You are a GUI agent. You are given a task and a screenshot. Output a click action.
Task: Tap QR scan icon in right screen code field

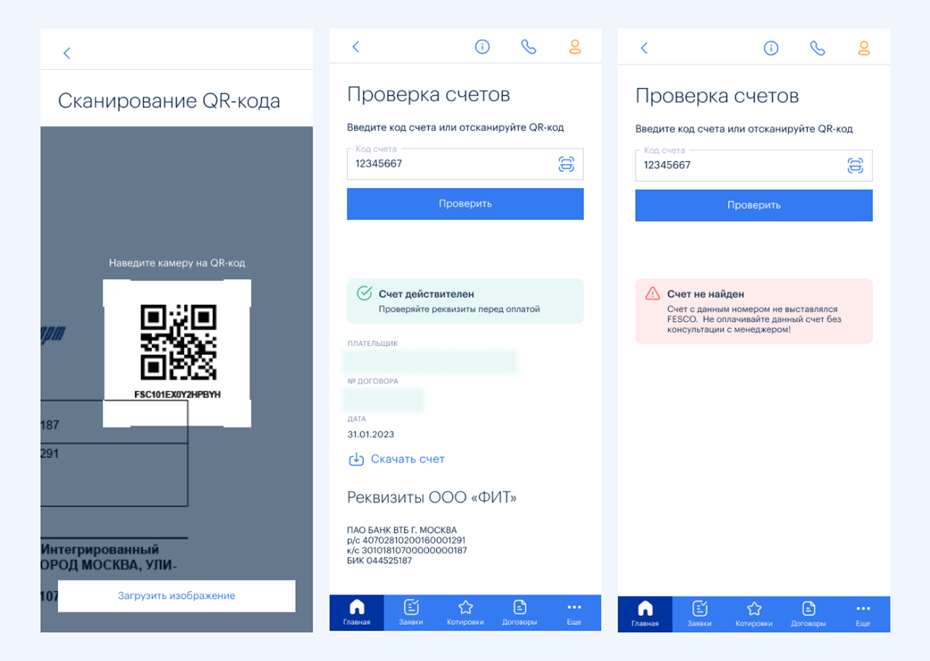(855, 166)
